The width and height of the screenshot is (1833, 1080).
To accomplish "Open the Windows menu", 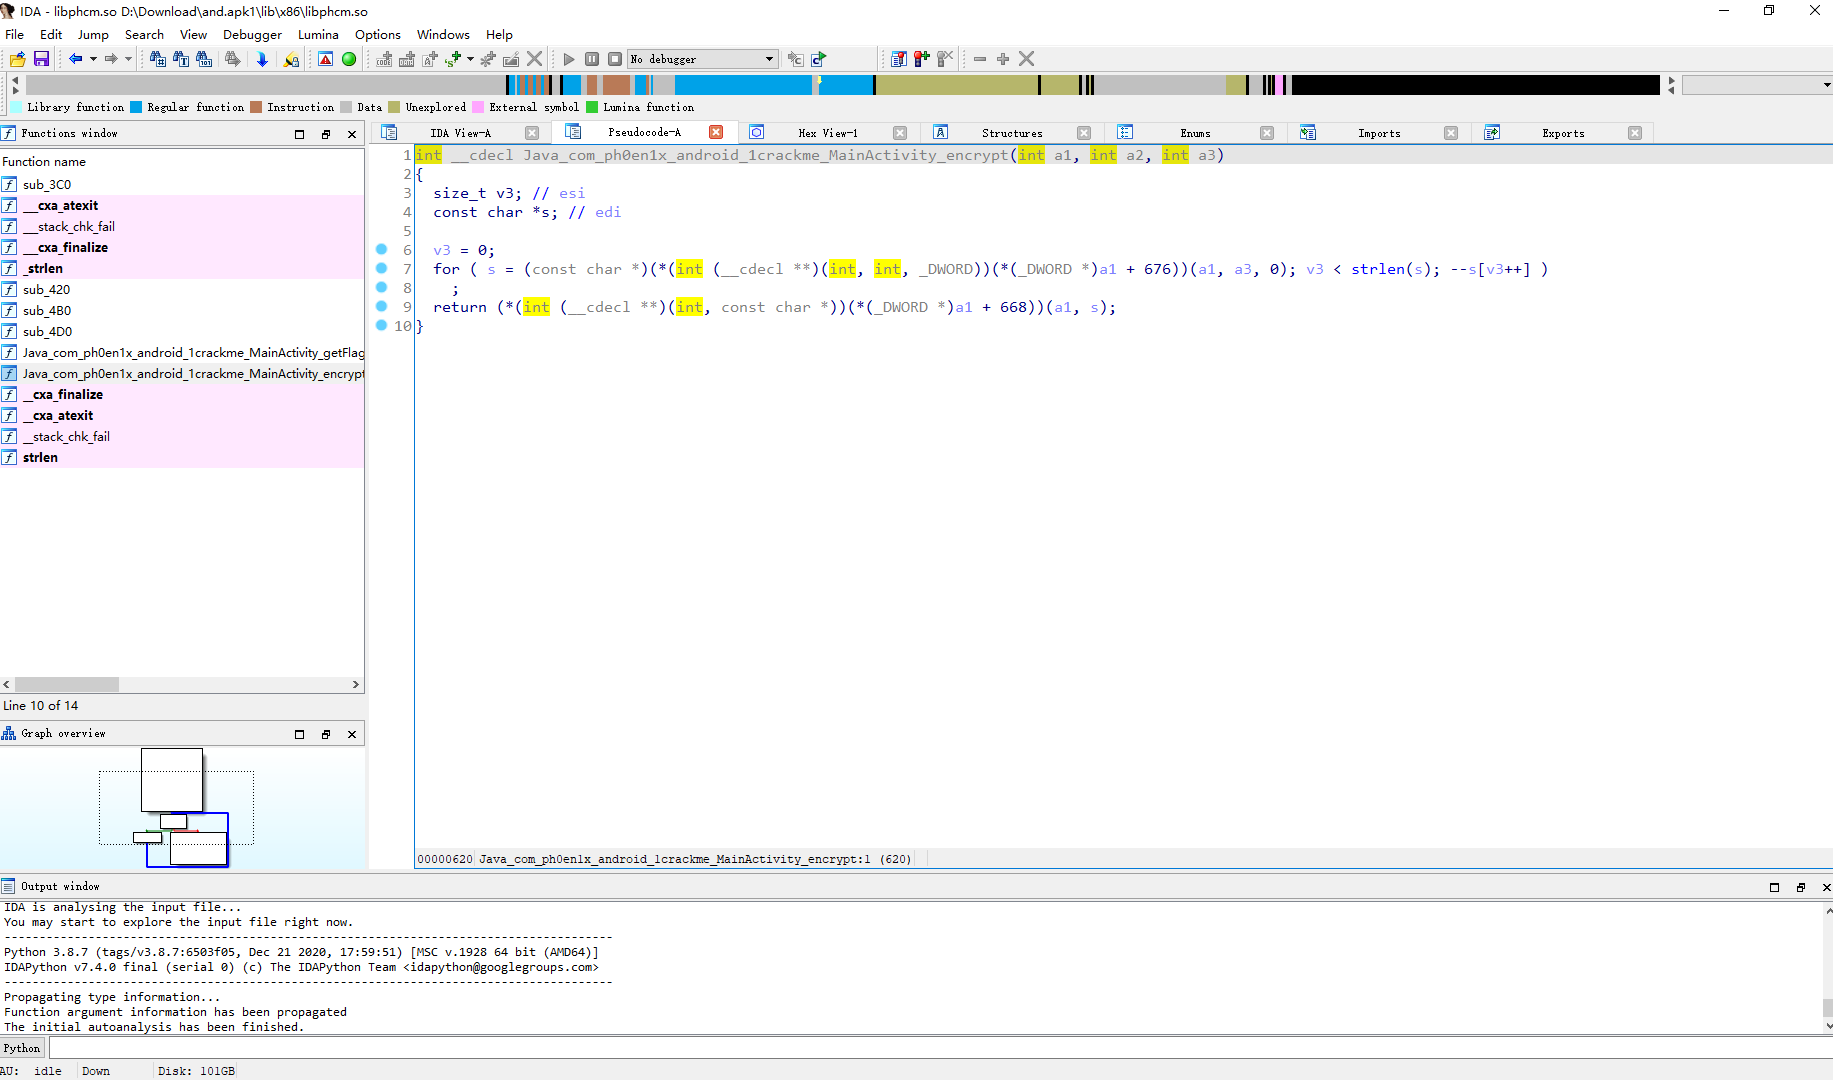I will [443, 34].
